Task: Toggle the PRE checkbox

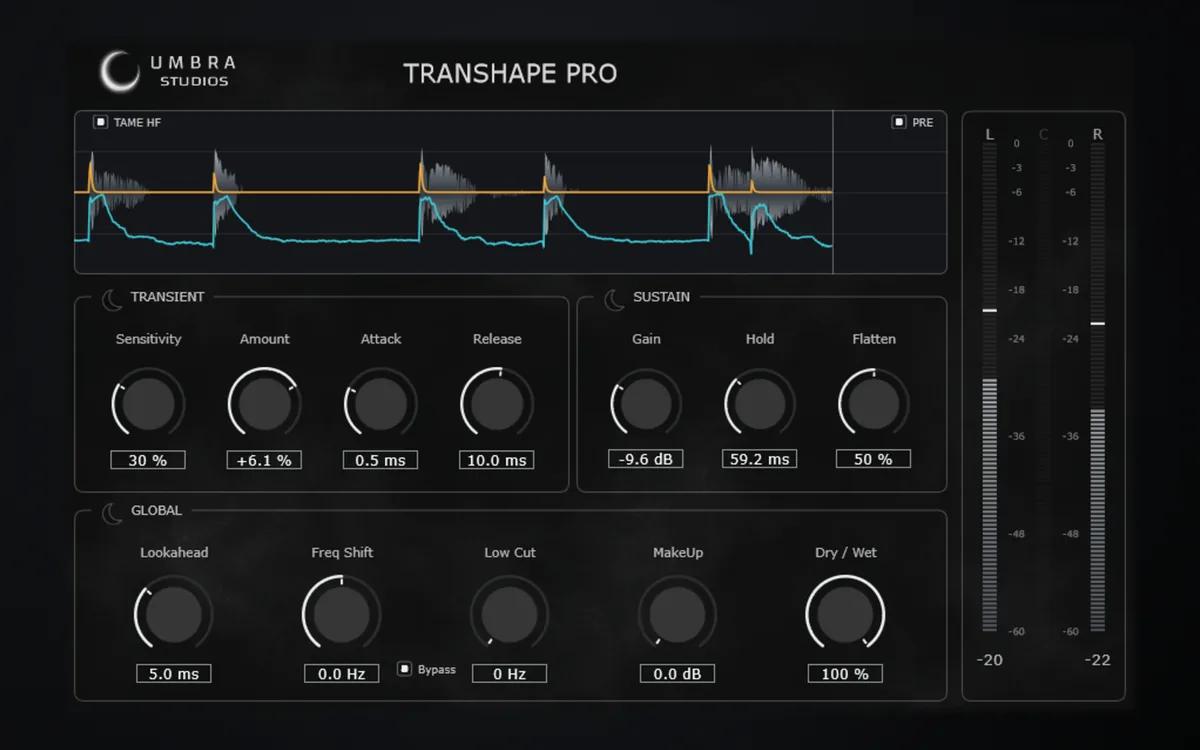Action: 899,122
